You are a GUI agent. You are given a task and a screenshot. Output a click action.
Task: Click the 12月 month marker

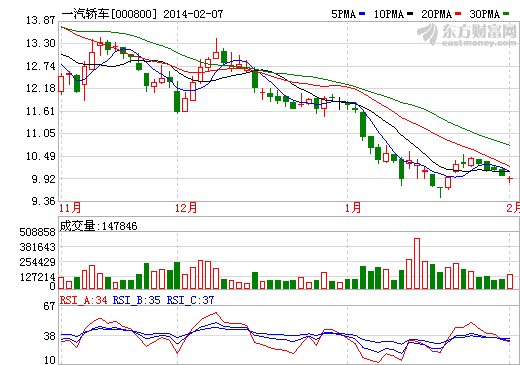coord(186,208)
